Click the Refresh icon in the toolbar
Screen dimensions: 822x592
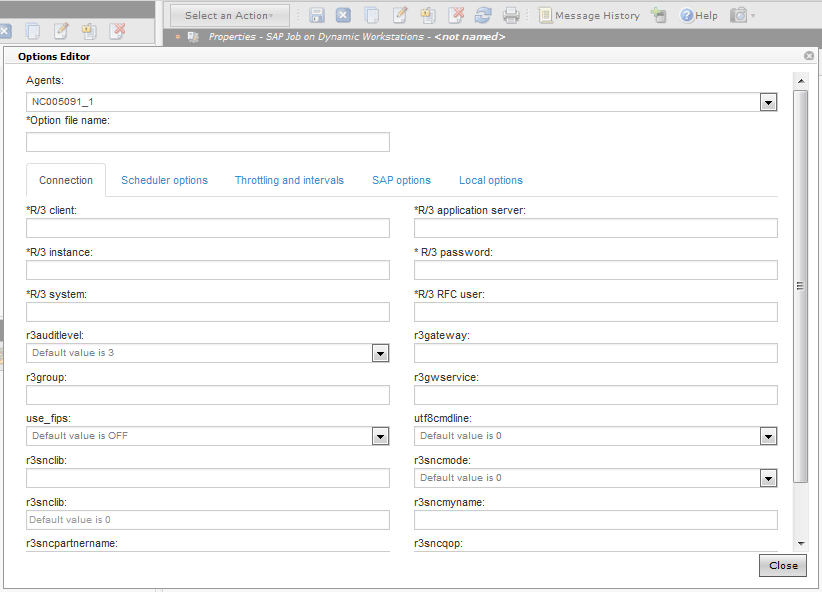[481, 15]
